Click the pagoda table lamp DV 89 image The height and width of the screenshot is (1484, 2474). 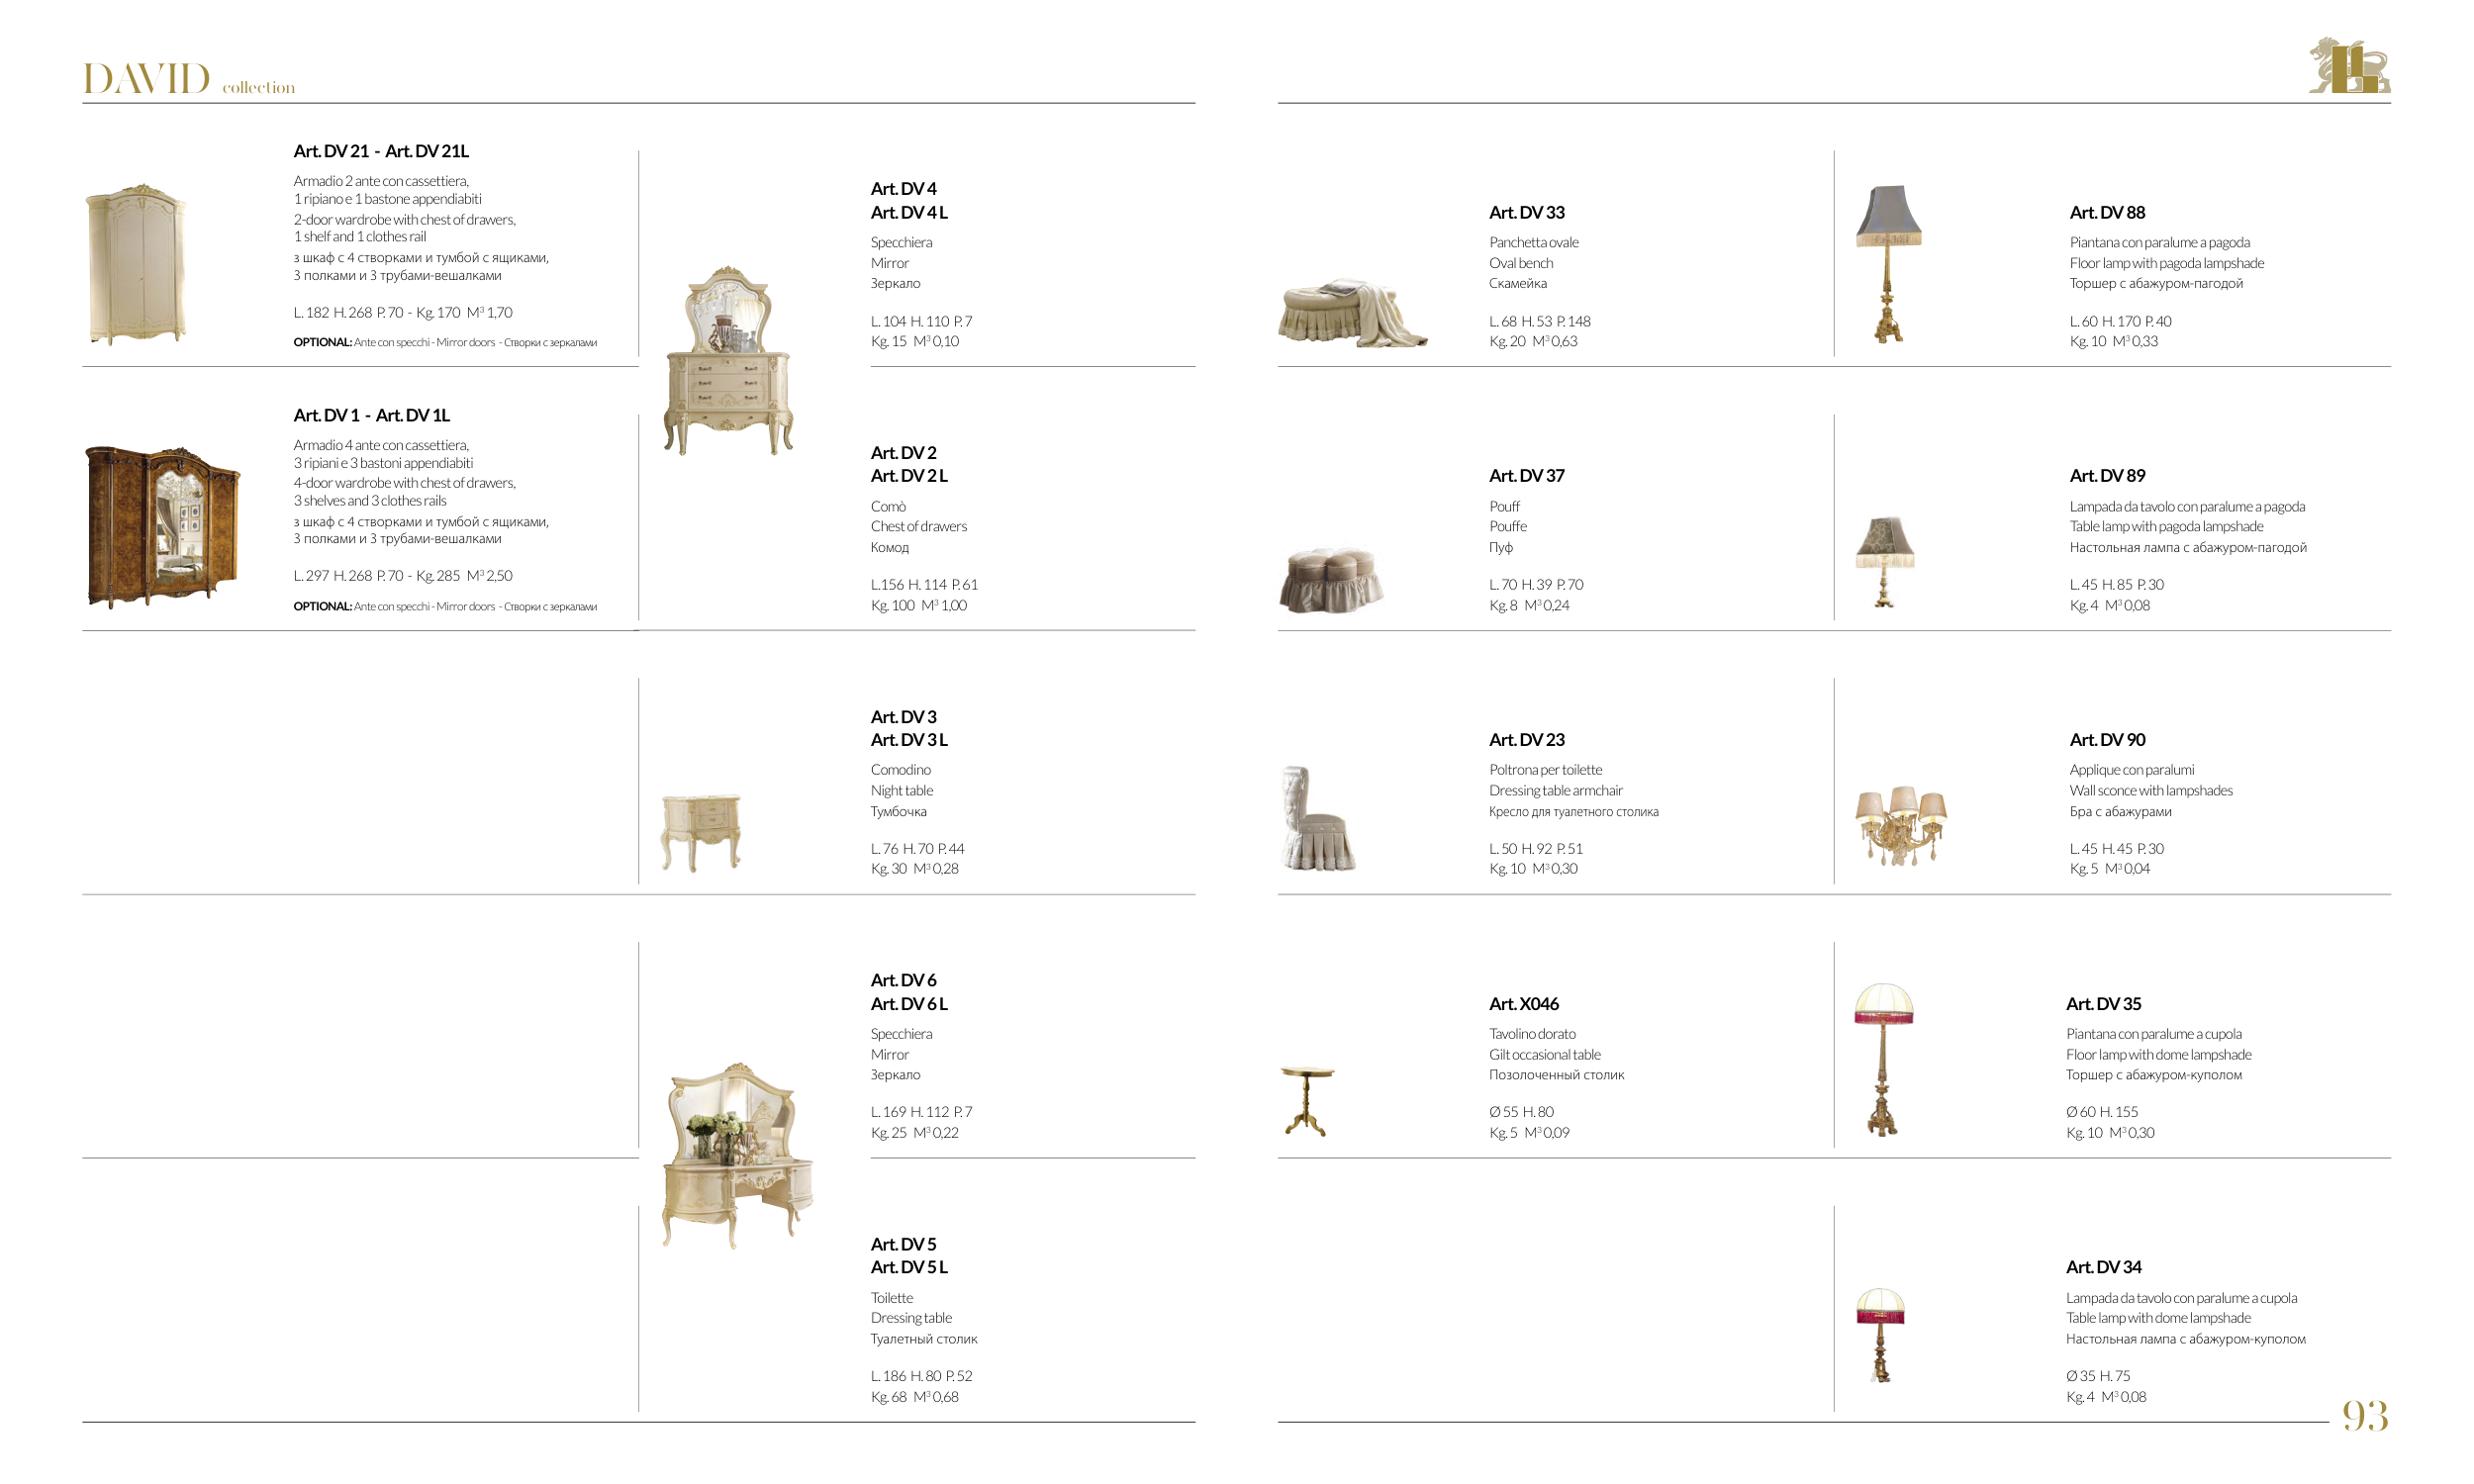click(1885, 562)
